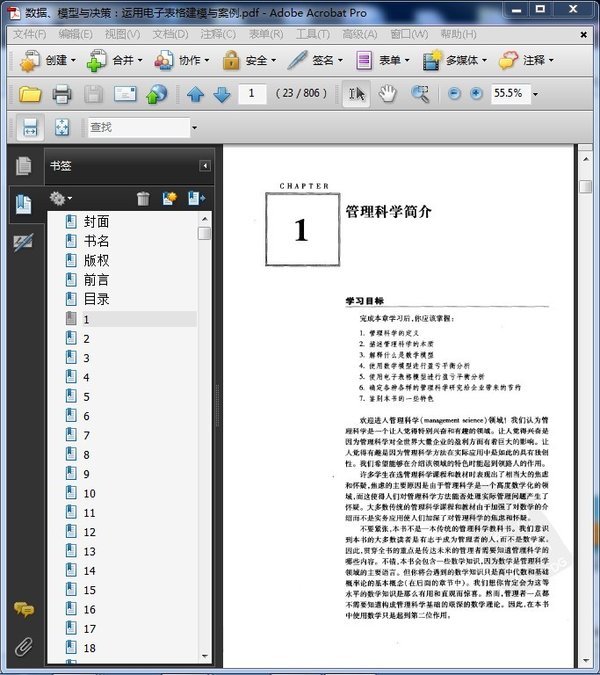
Task: Click the 查找 search field
Action: point(139,127)
